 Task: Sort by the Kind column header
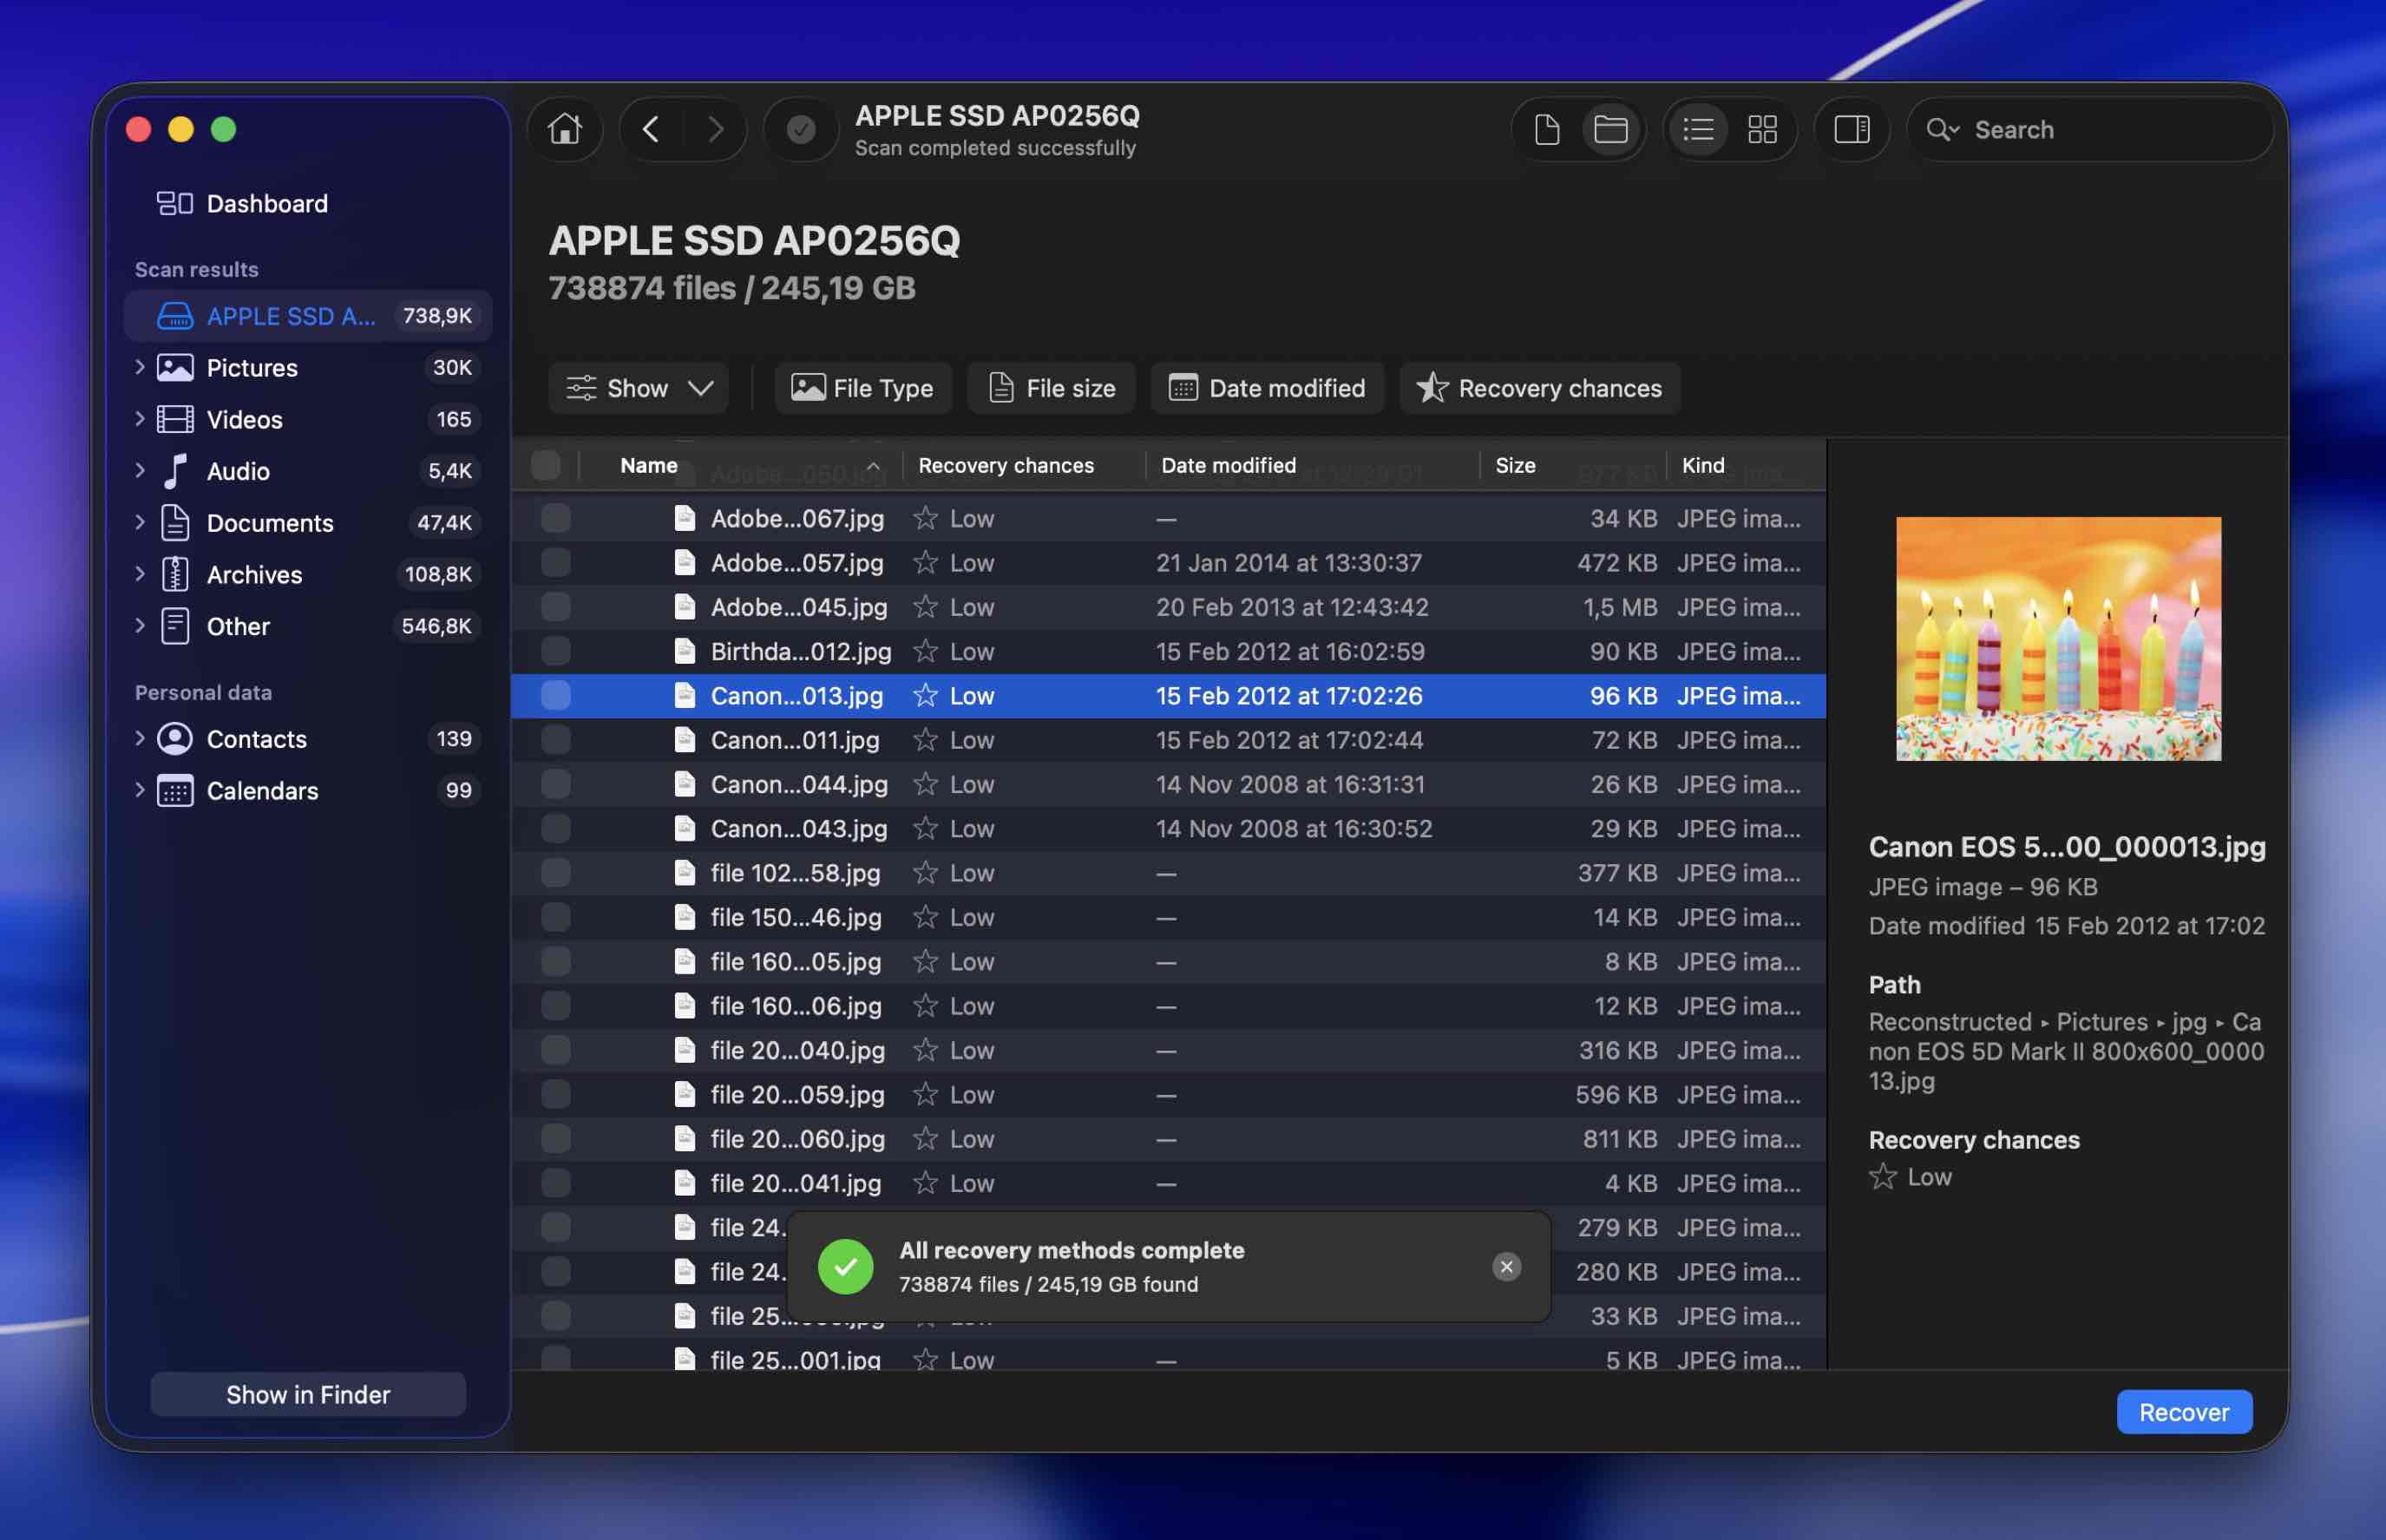(x=1745, y=465)
